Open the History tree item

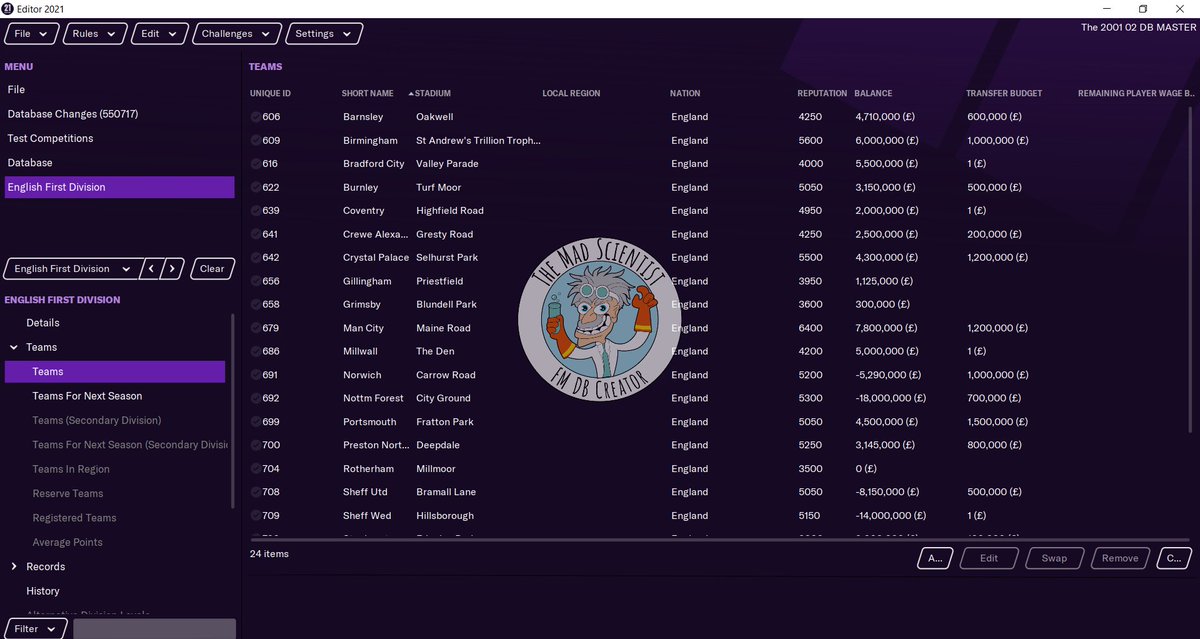point(43,591)
